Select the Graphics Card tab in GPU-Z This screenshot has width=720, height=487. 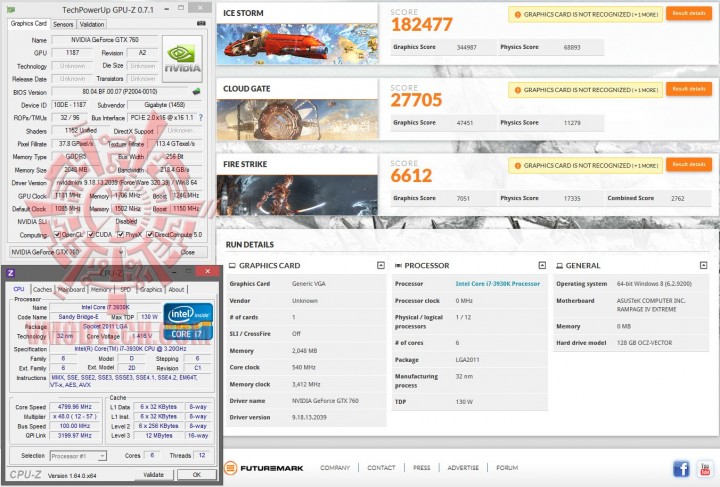28,23
